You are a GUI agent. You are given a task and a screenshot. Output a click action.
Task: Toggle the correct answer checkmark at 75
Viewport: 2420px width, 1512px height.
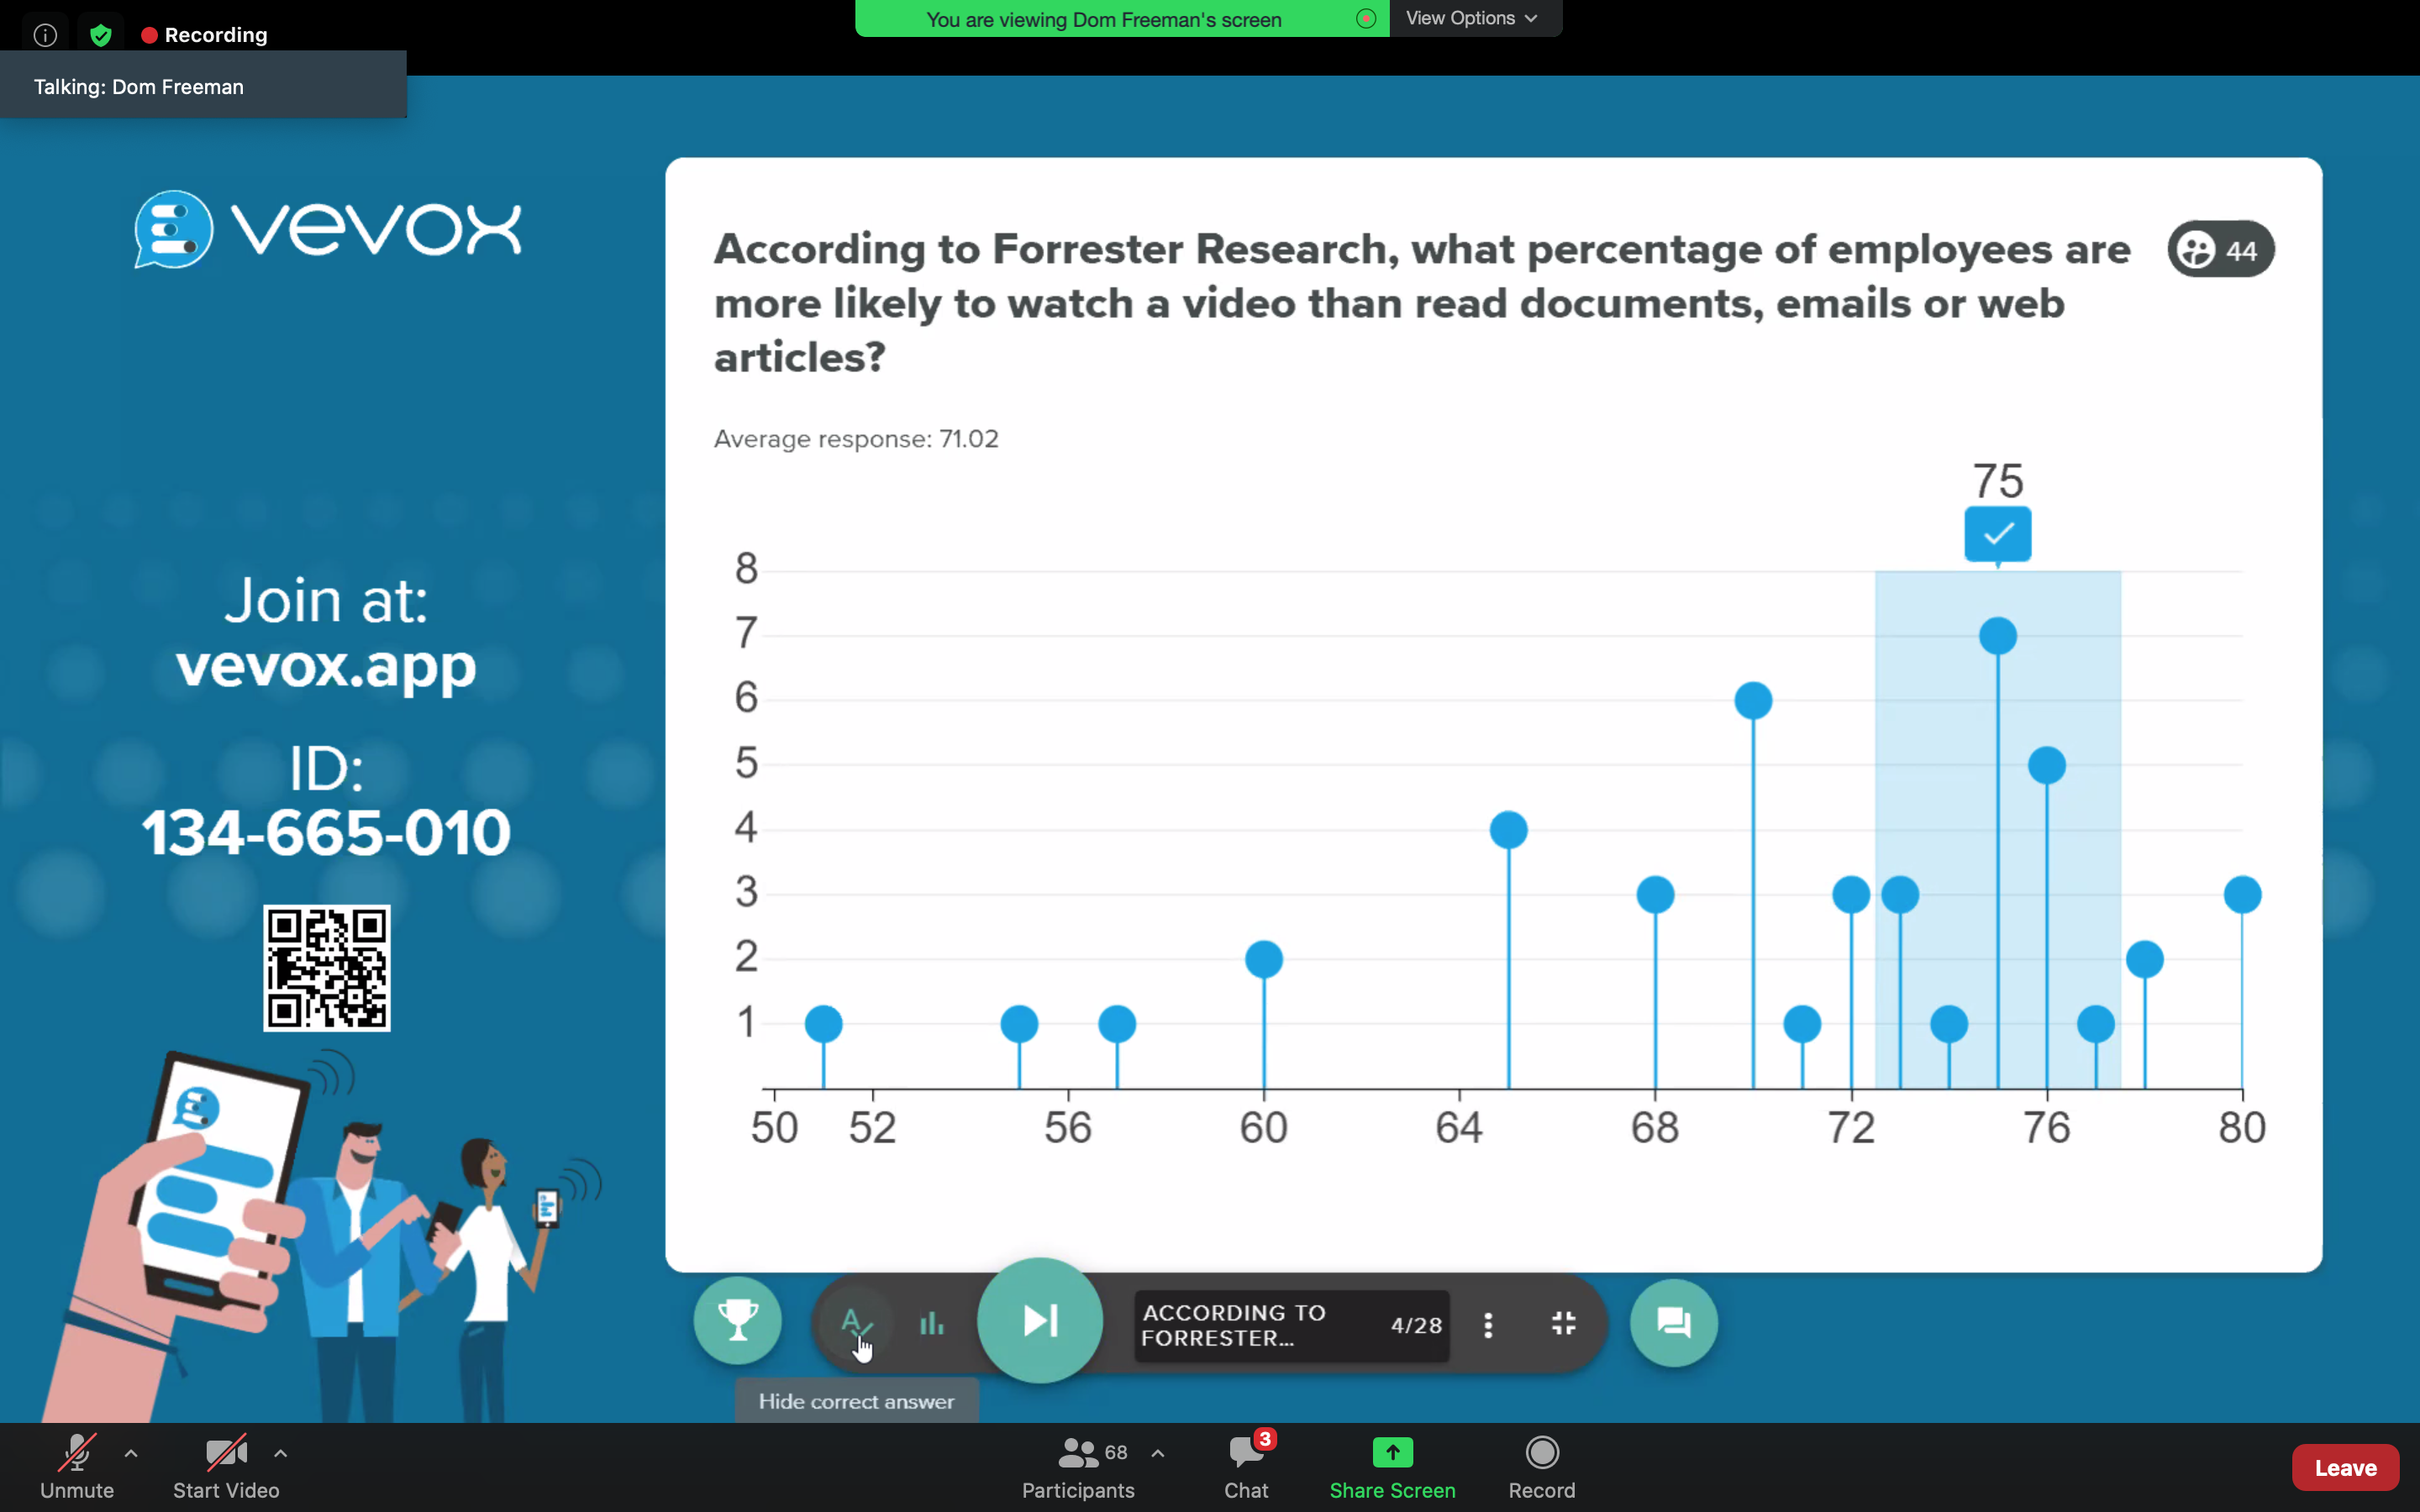coord(1996,535)
